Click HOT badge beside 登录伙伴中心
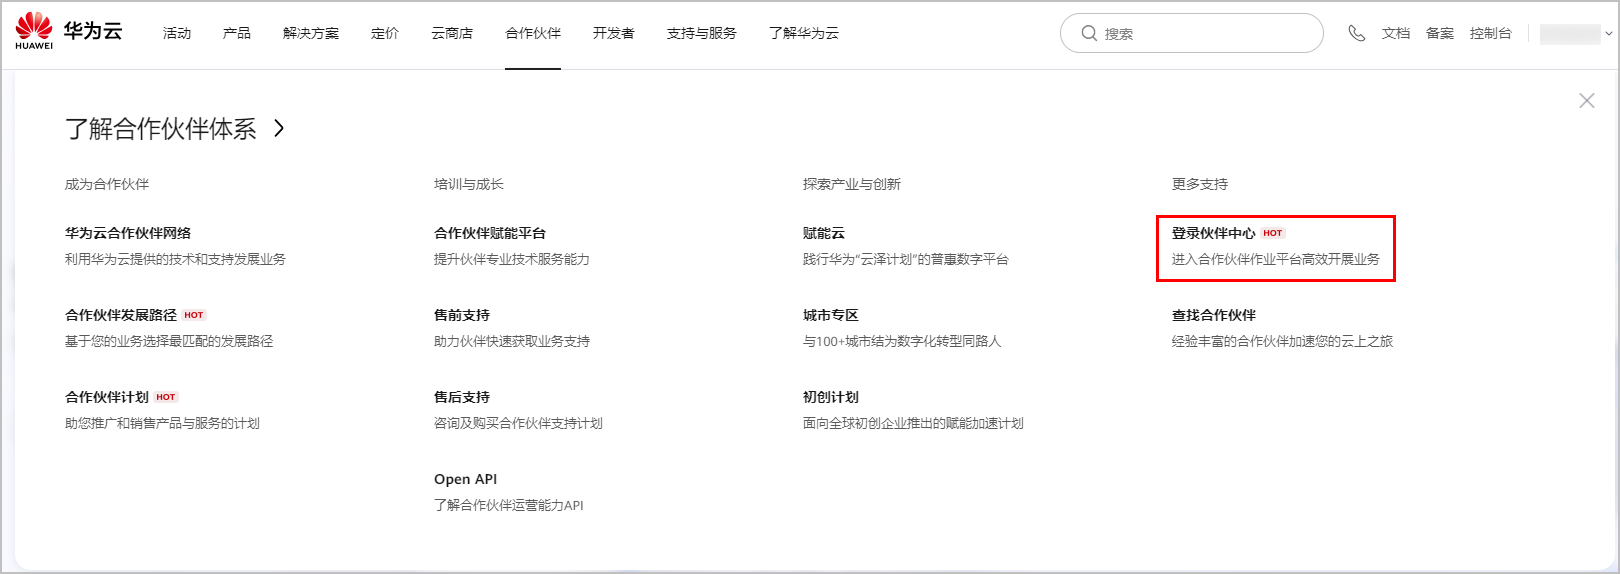This screenshot has height=574, width=1620. click(x=1273, y=233)
